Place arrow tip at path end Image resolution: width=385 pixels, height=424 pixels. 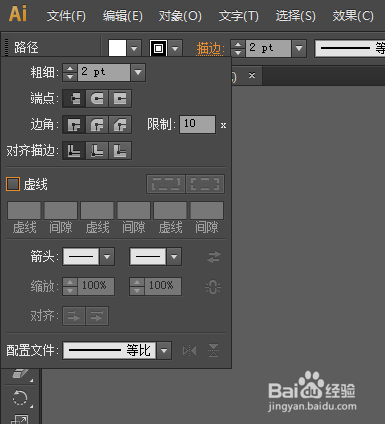point(97,316)
